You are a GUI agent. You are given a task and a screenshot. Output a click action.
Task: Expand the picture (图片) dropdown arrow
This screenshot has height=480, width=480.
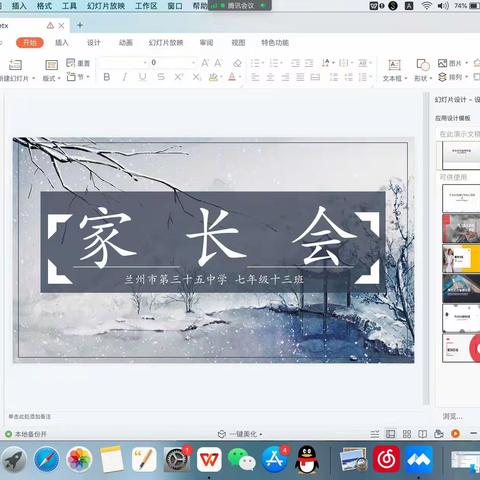click(x=466, y=63)
